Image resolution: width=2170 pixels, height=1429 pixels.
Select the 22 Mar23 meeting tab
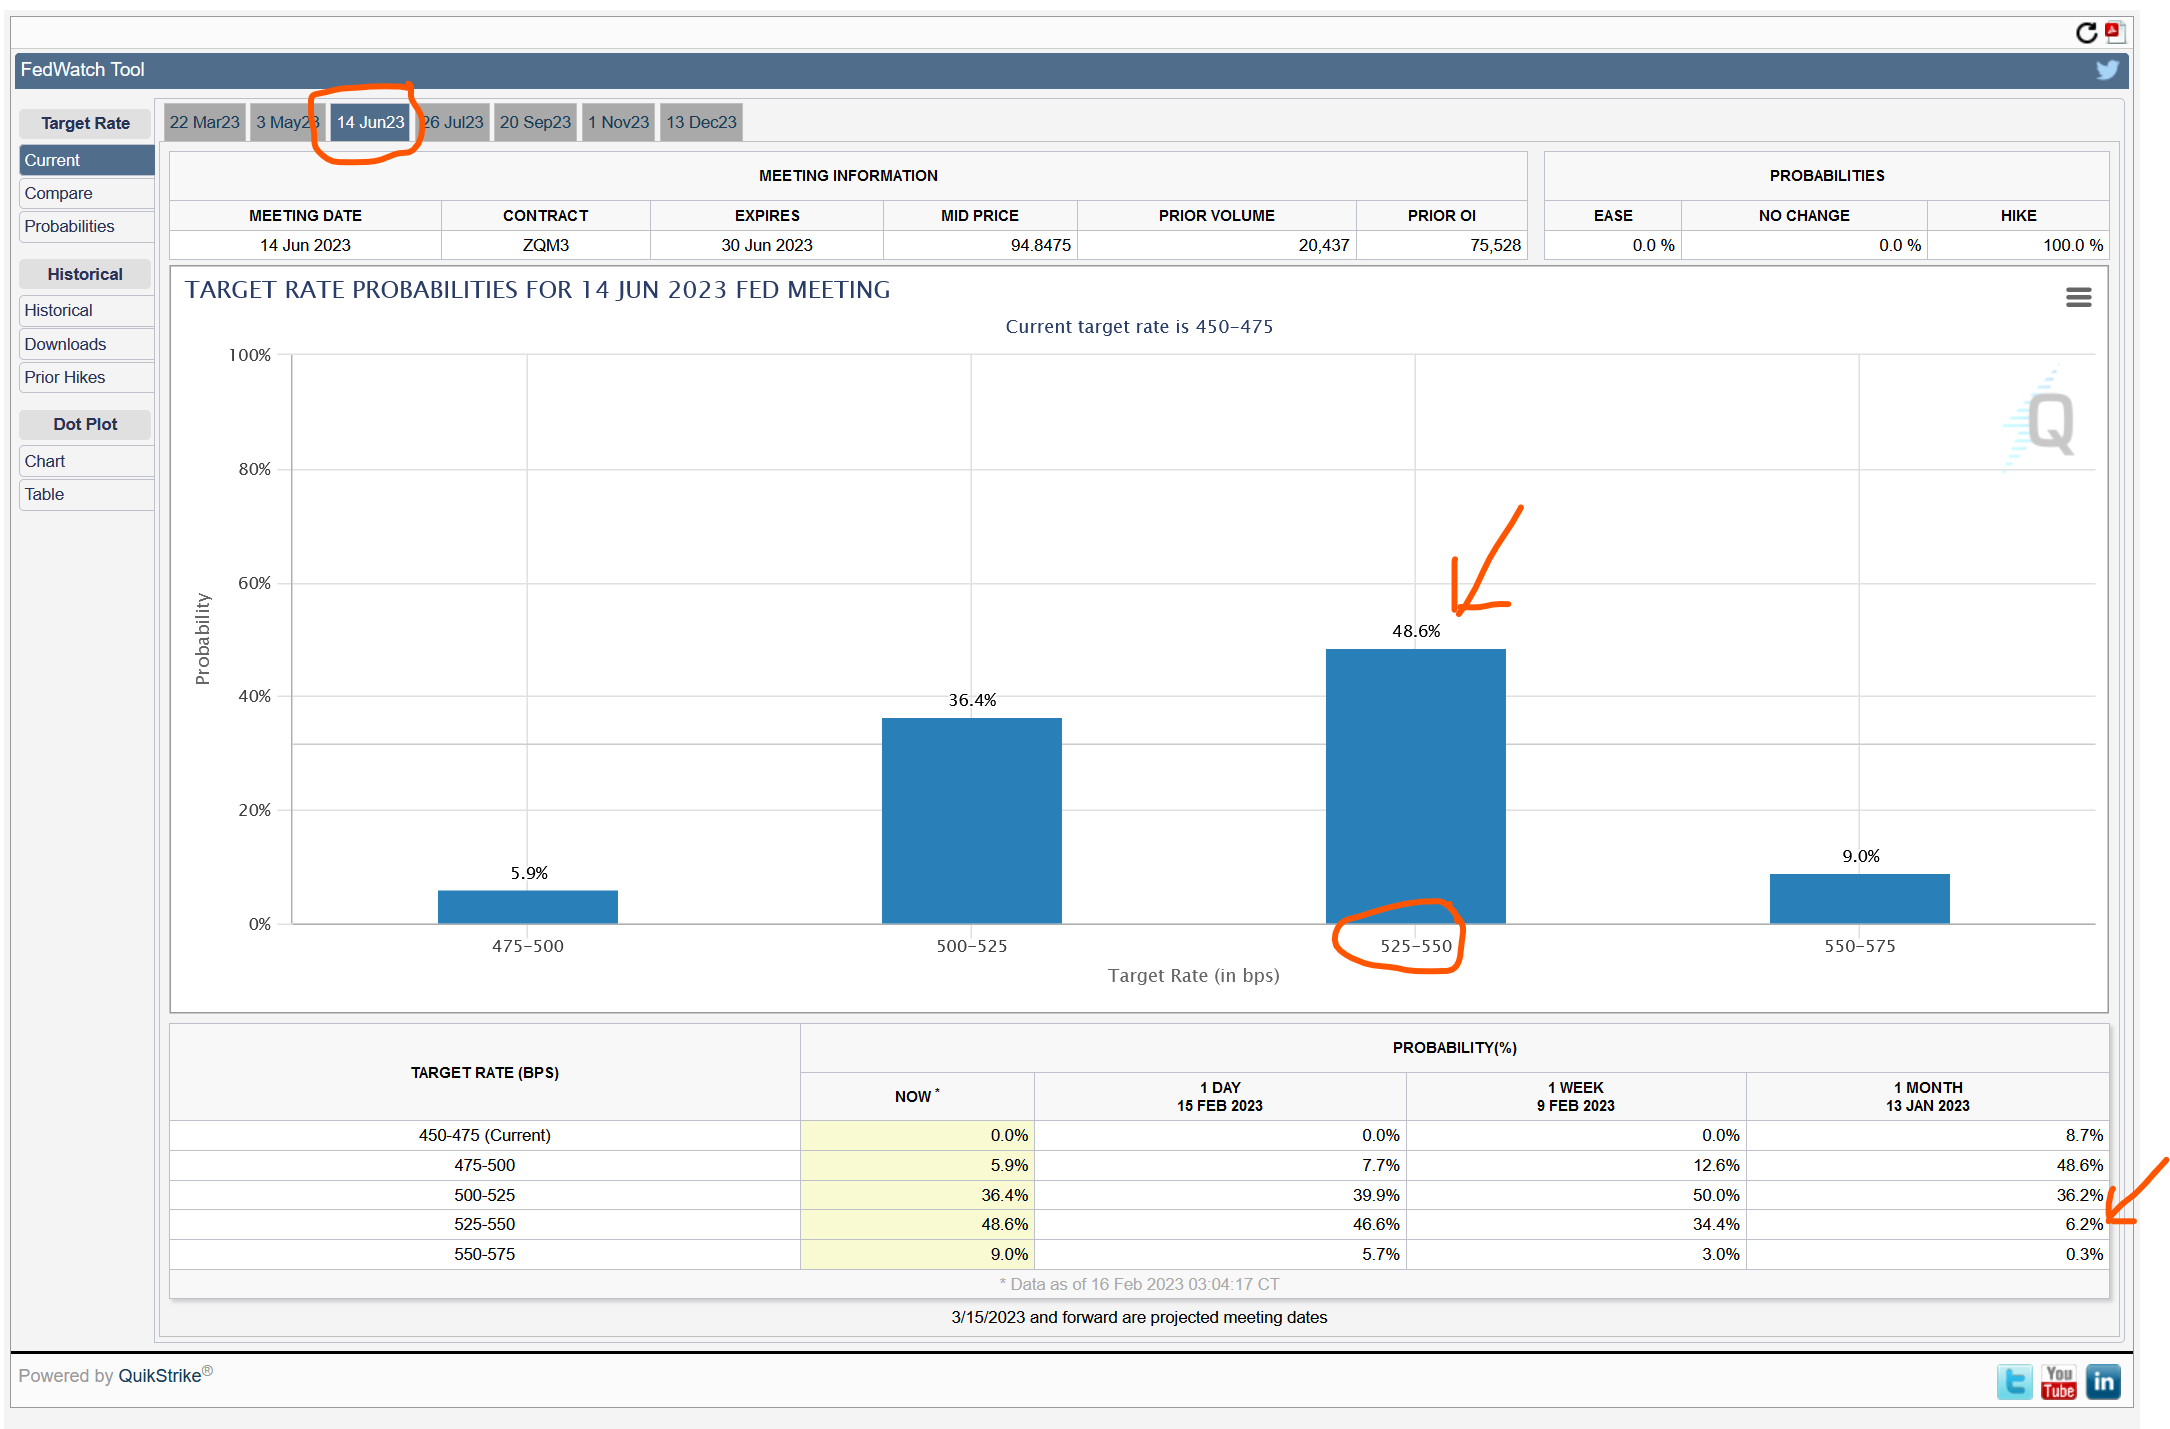pos(205,122)
